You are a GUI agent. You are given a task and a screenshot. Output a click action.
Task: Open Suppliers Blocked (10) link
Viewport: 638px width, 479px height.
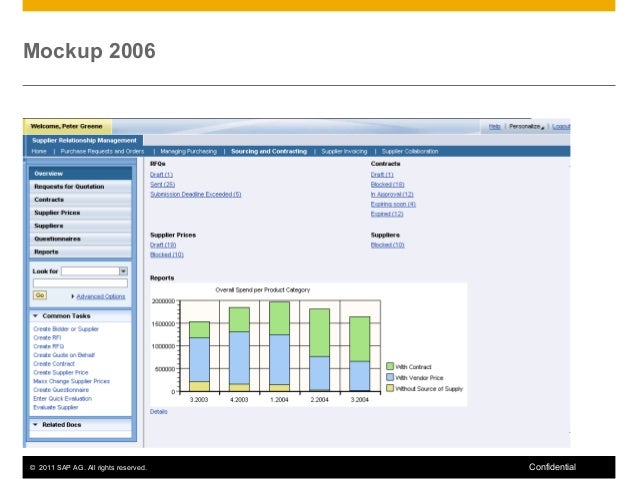[x=387, y=245]
